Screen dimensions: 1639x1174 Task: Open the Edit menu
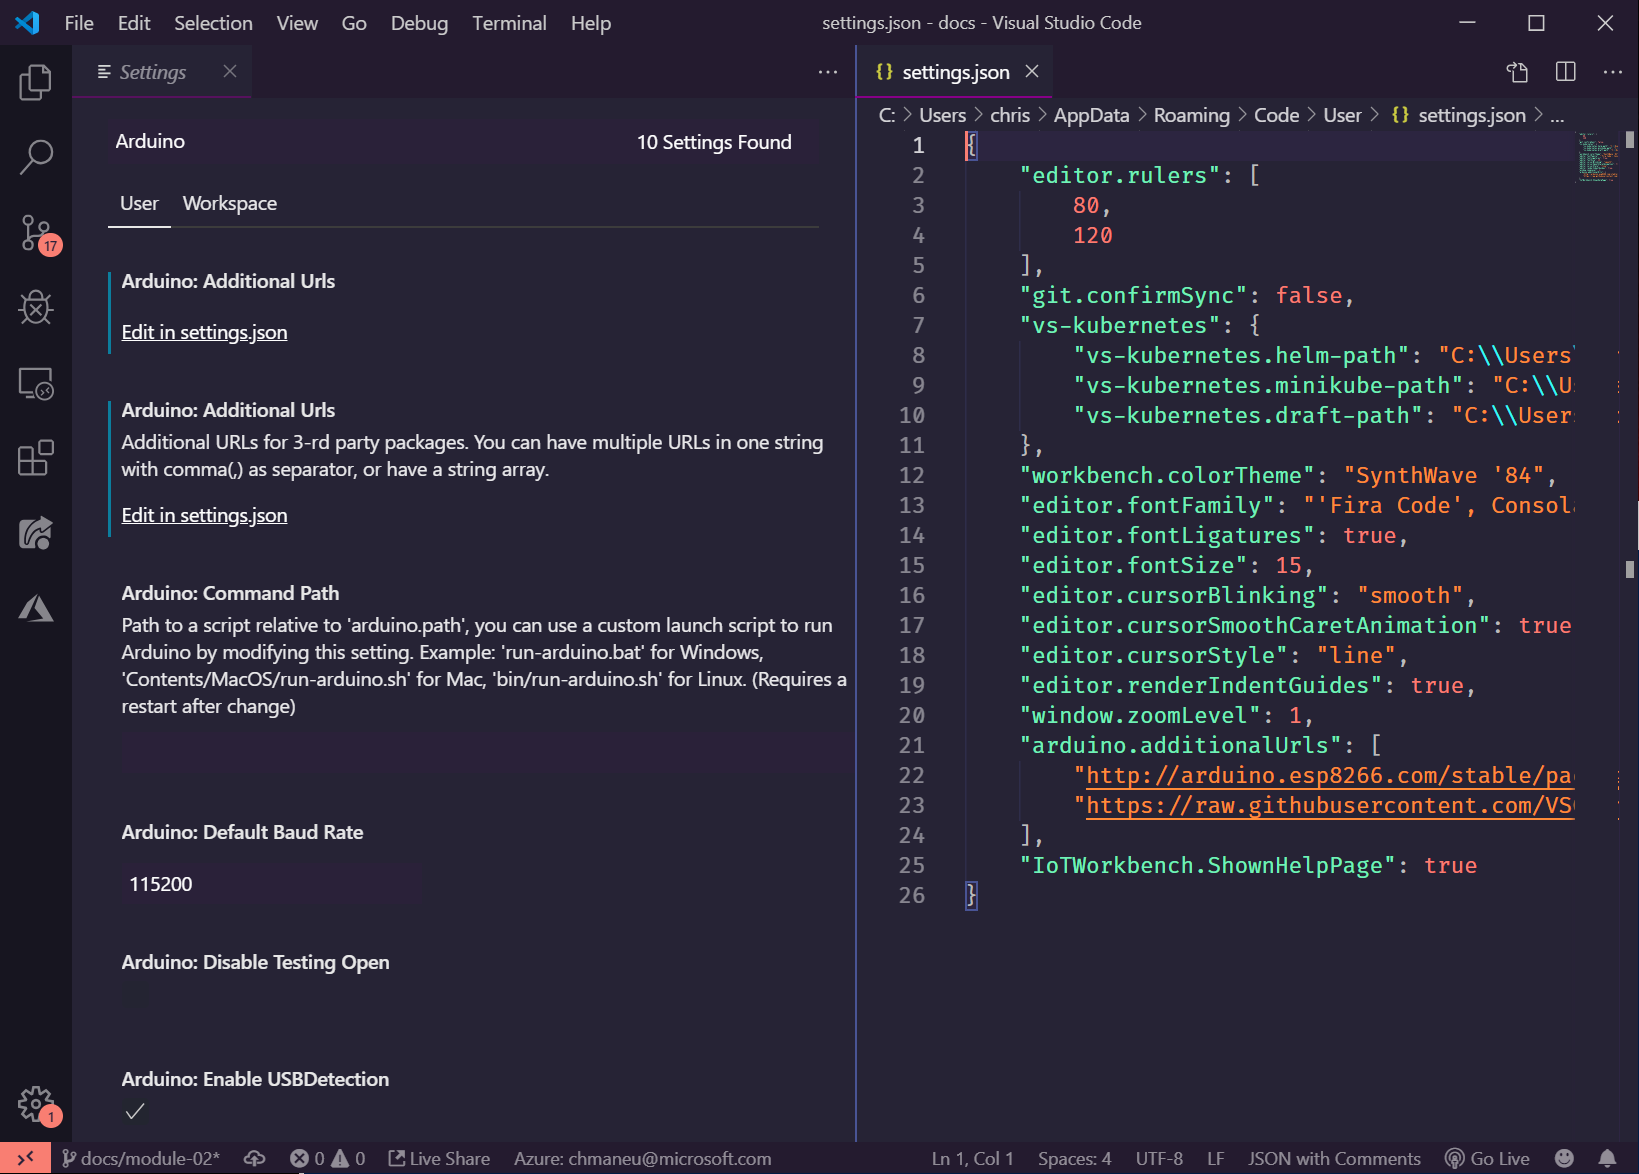click(x=134, y=23)
